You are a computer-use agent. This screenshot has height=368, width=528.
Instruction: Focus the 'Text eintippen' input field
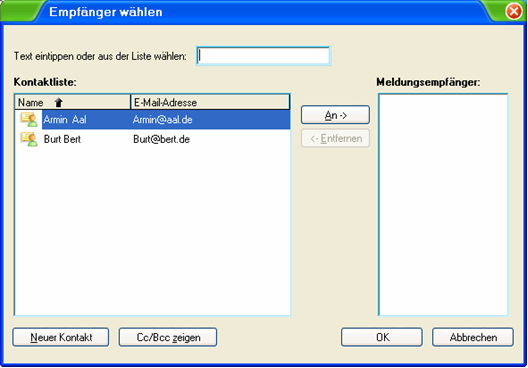[x=263, y=56]
